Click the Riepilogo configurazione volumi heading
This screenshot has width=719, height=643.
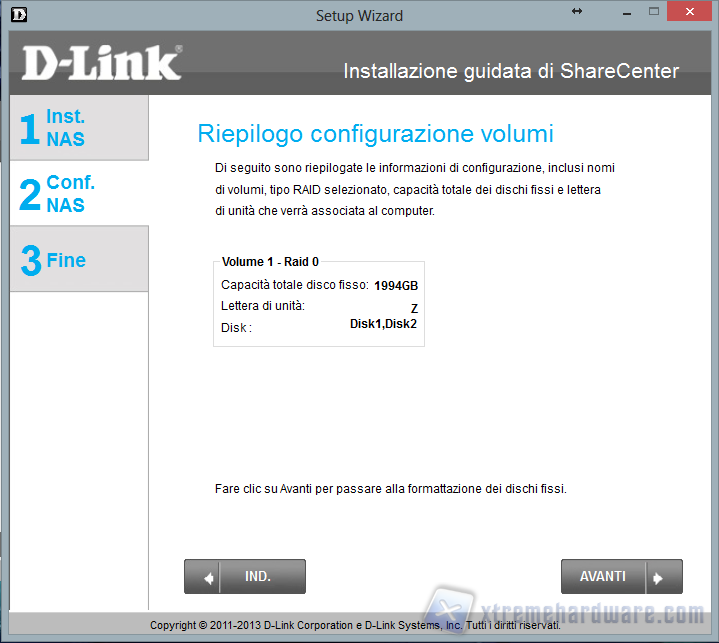pyautogui.click(x=375, y=134)
